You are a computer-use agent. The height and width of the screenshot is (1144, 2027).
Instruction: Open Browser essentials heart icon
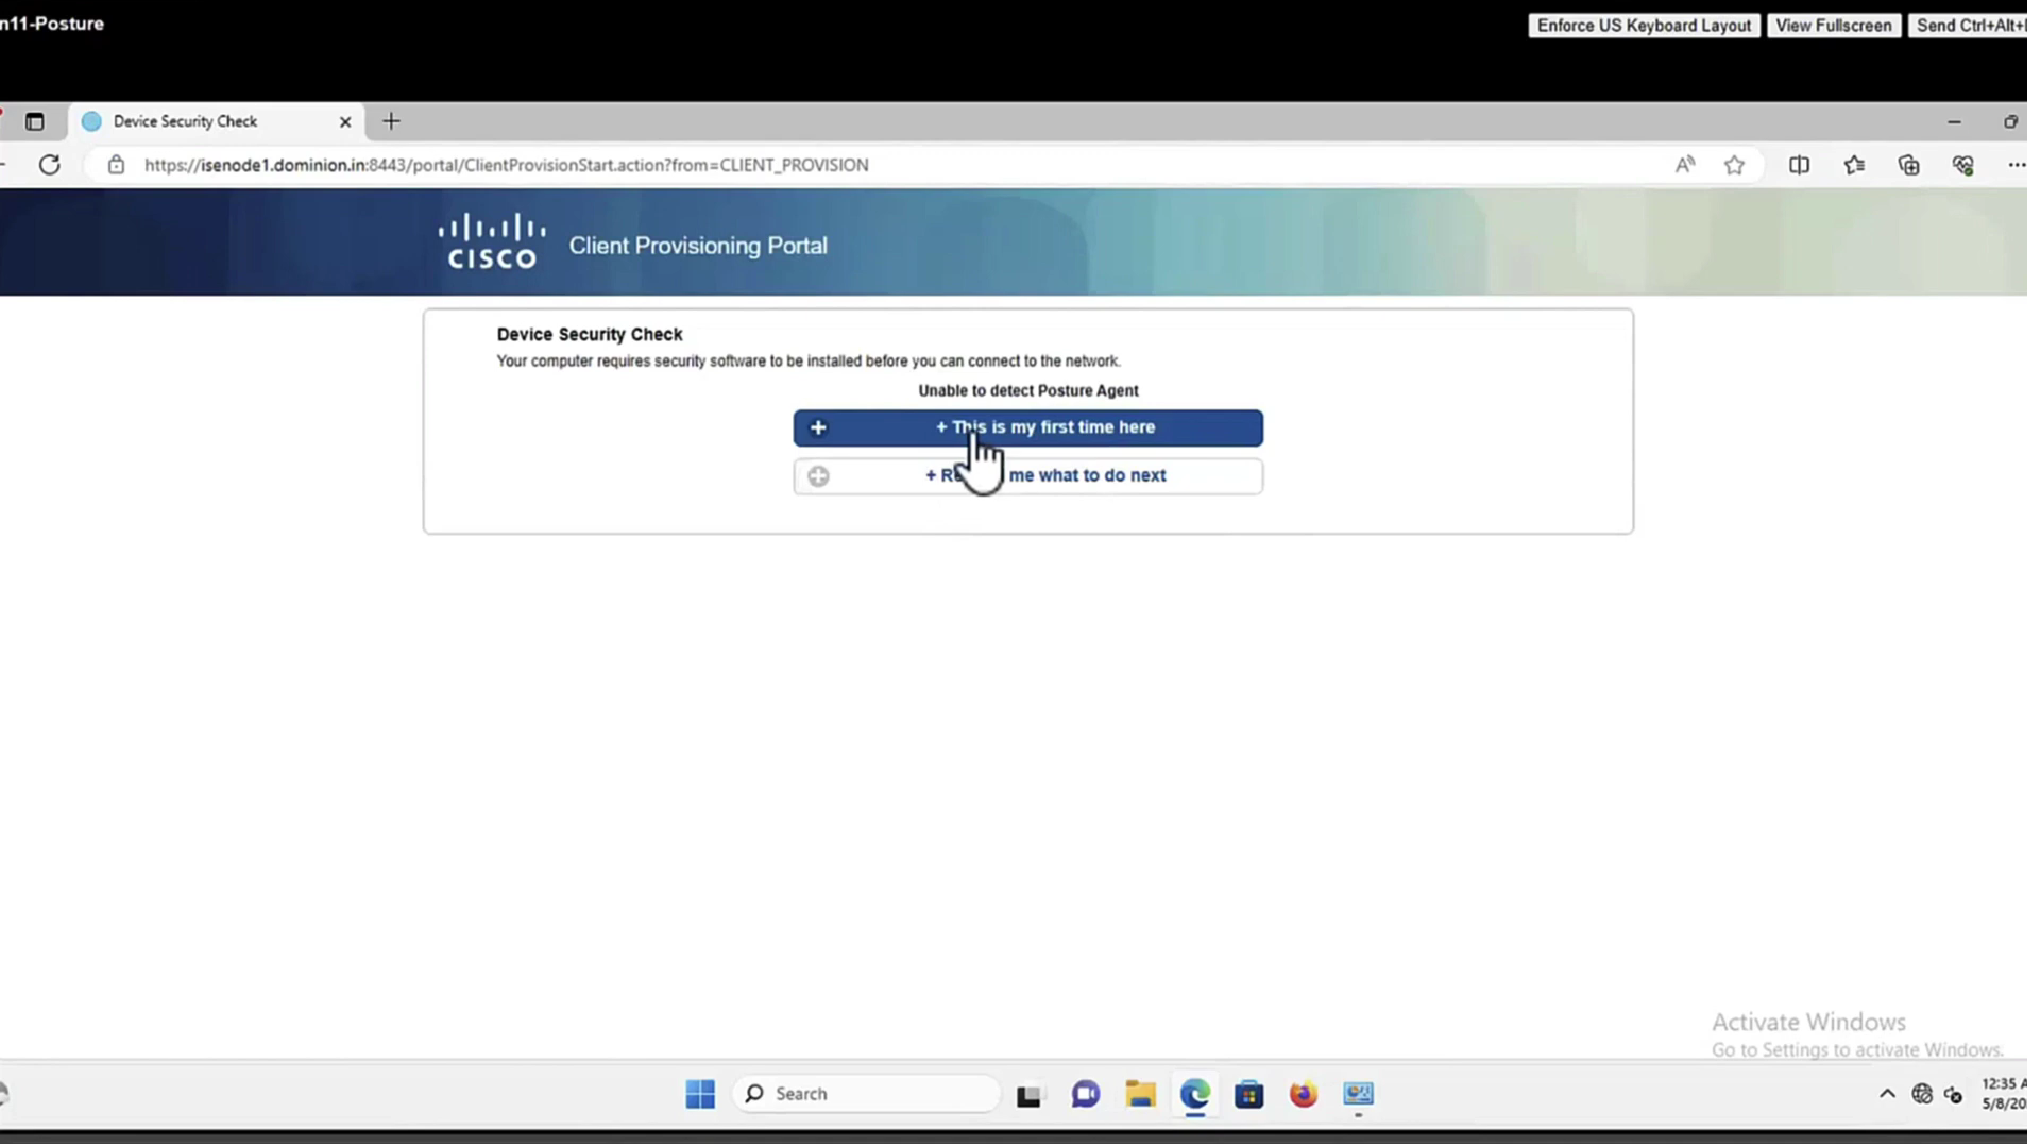1963,165
